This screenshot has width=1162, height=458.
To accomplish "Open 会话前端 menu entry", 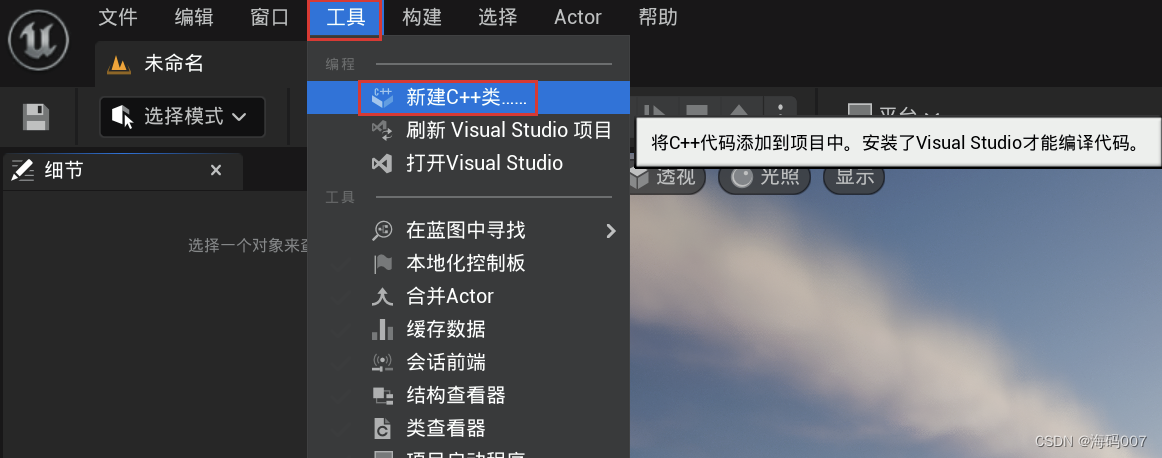I will (468, 362).
